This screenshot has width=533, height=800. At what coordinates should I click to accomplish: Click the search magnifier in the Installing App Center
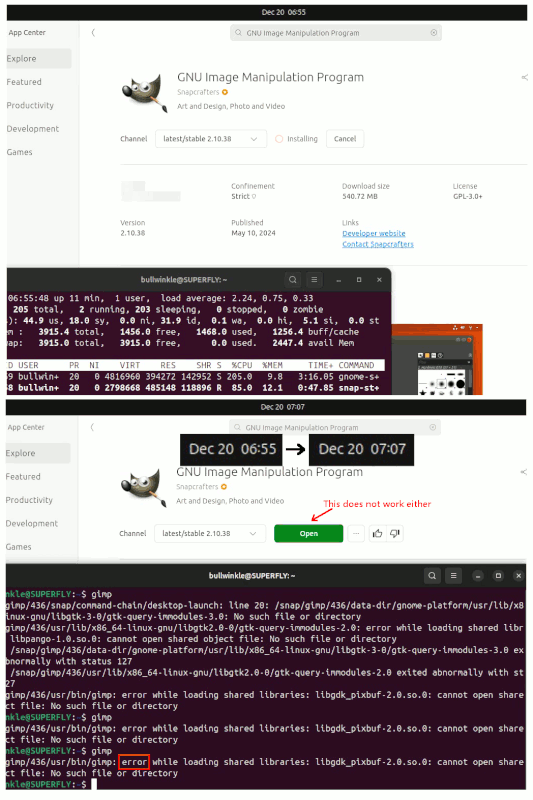tap(238, 33)
